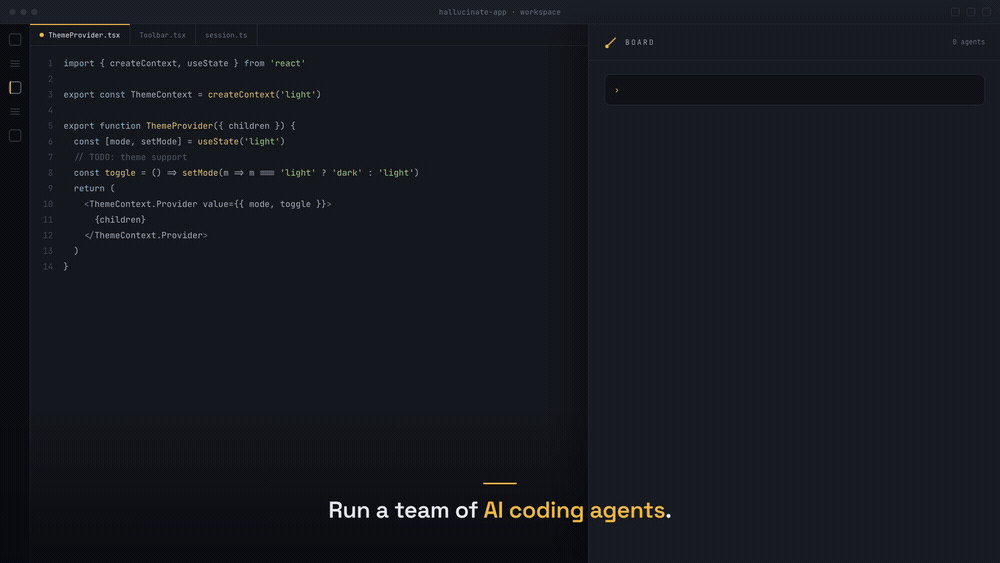Click line number 10 in the gutter
The height and width of the screenshot is (563, 1000).
[x=48, y=204]
